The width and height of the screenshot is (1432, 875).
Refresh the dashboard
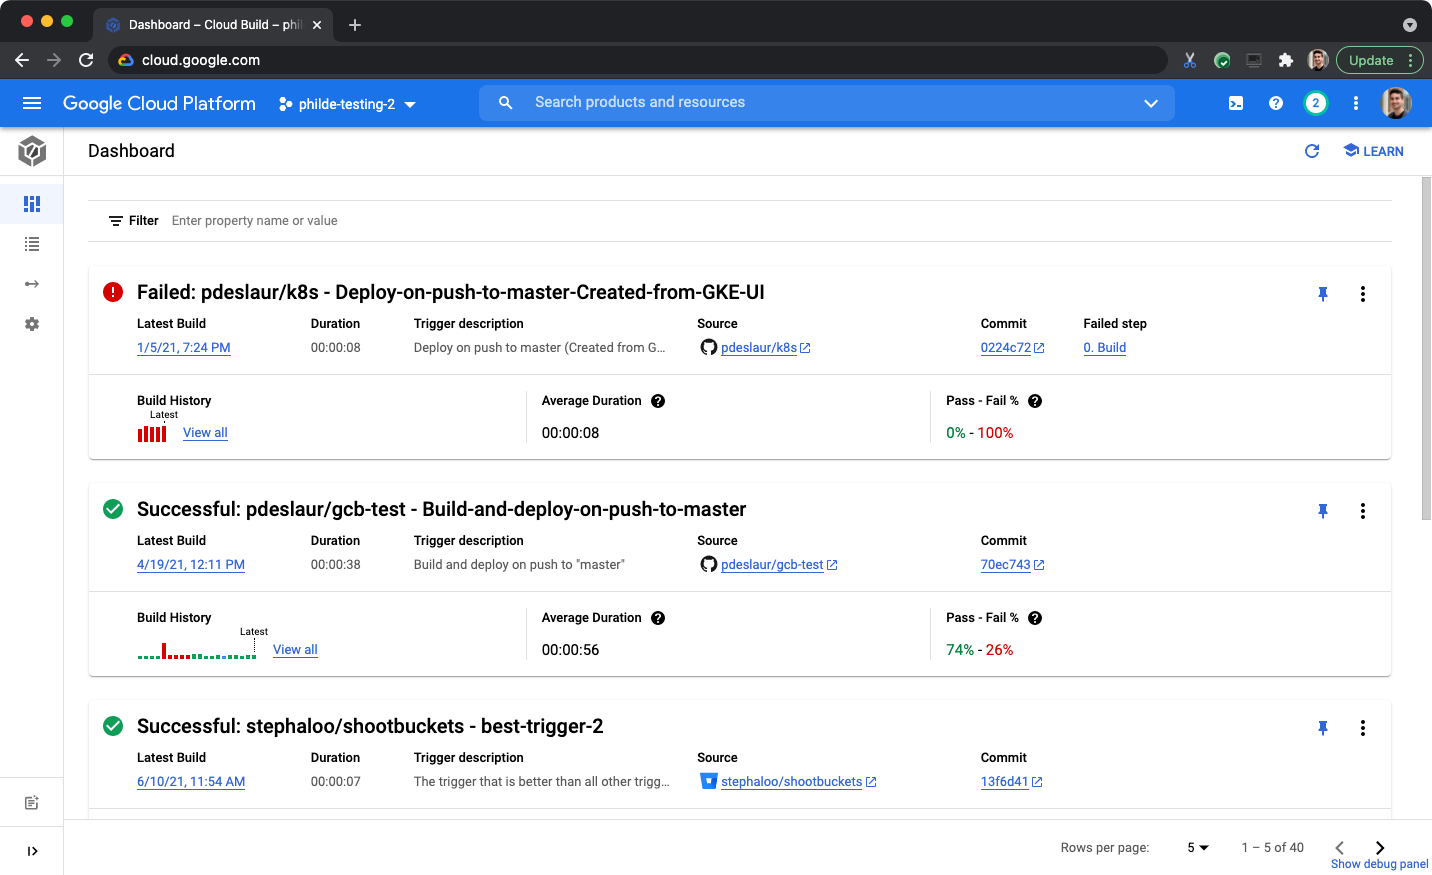1312,151
